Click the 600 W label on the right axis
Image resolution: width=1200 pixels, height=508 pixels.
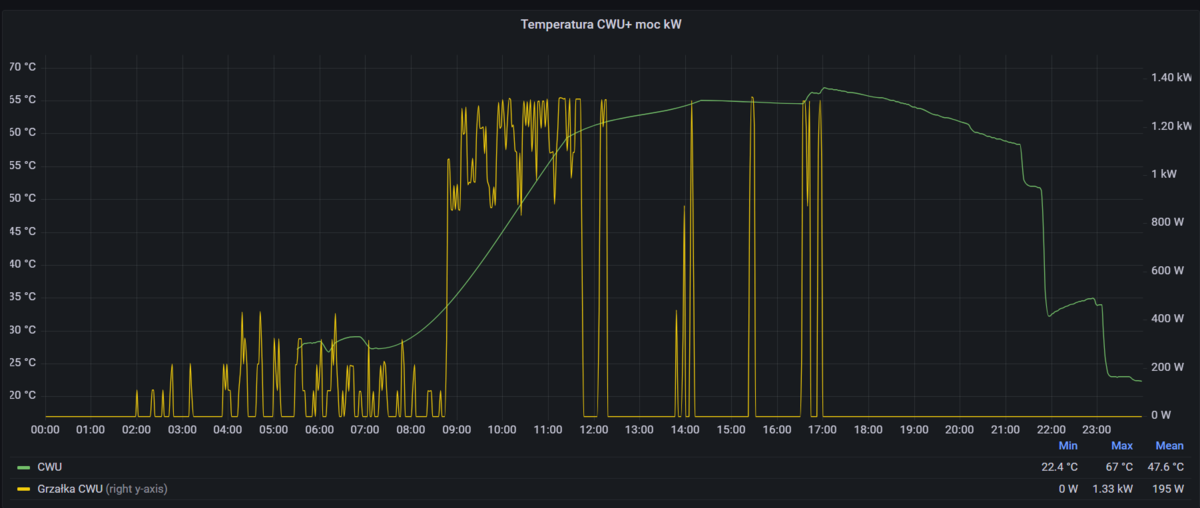[1169, 270]
